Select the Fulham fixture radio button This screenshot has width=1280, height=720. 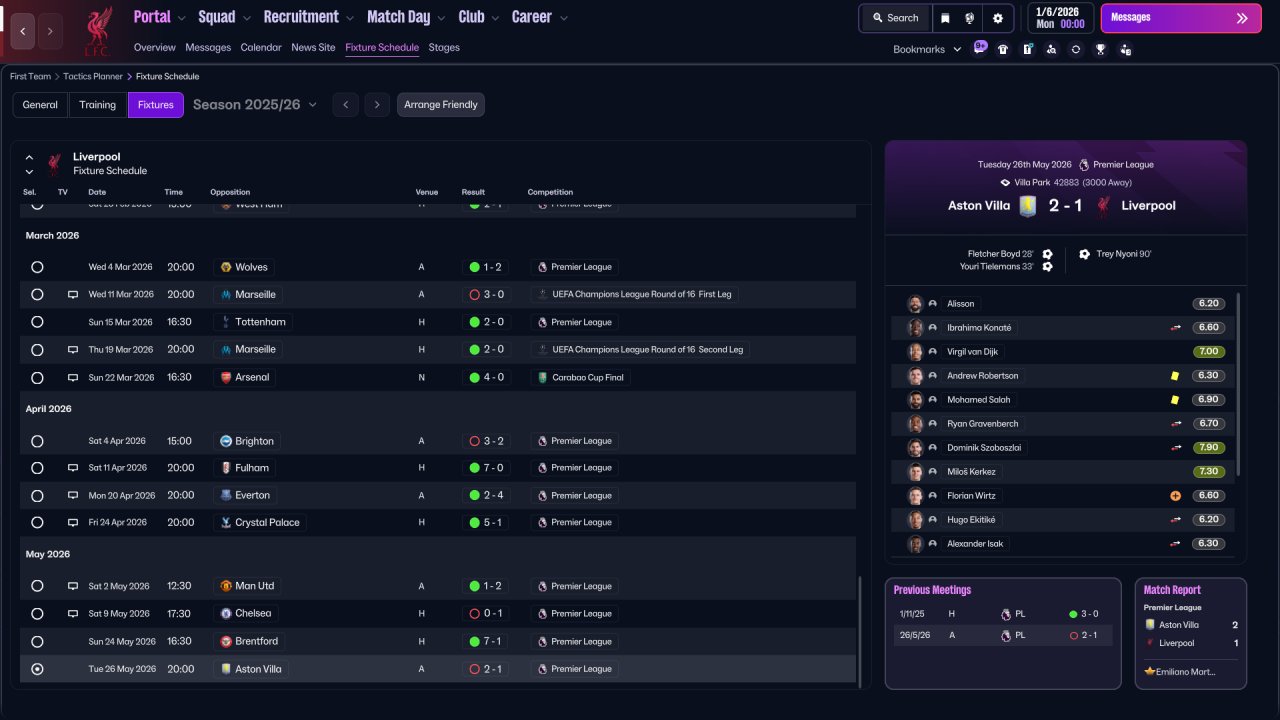[x=37, y=468]
